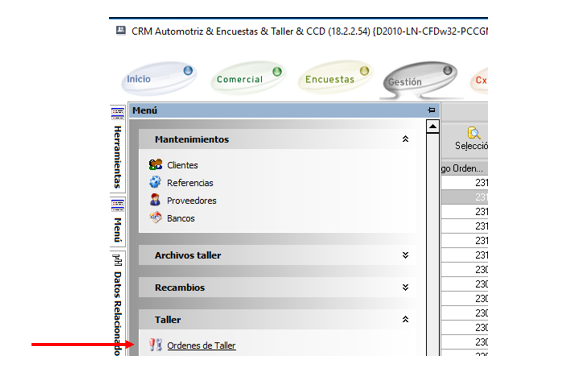Expand the Recambios section
Screen dimensions: 567x383
[405, 287]
